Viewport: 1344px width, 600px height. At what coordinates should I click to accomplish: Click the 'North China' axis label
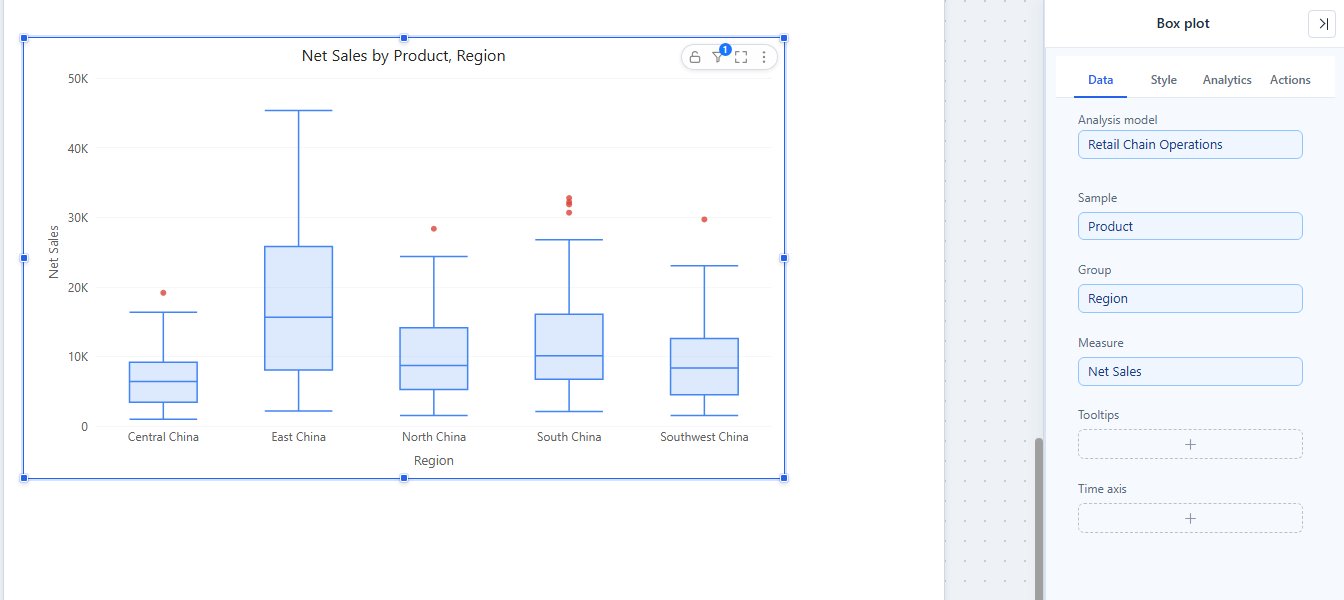(x=434, y=437)
